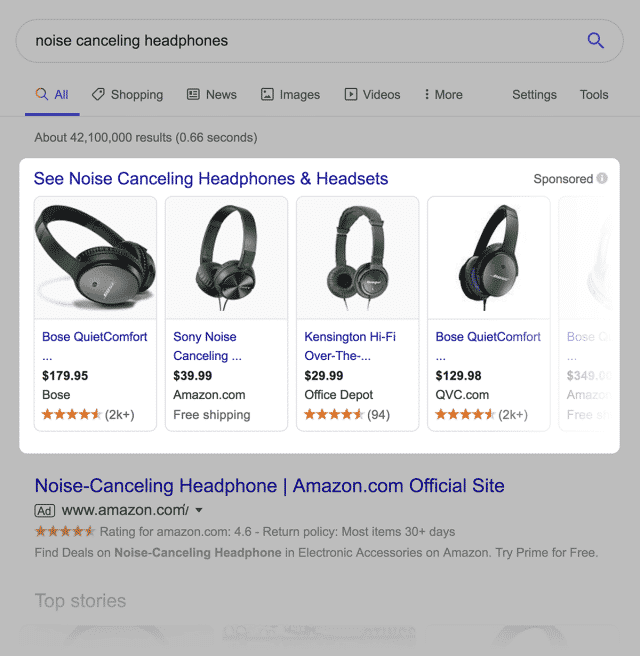Click the Shopping tag icon
This screenshot has width=640, height=656.
tap(98, 94)
